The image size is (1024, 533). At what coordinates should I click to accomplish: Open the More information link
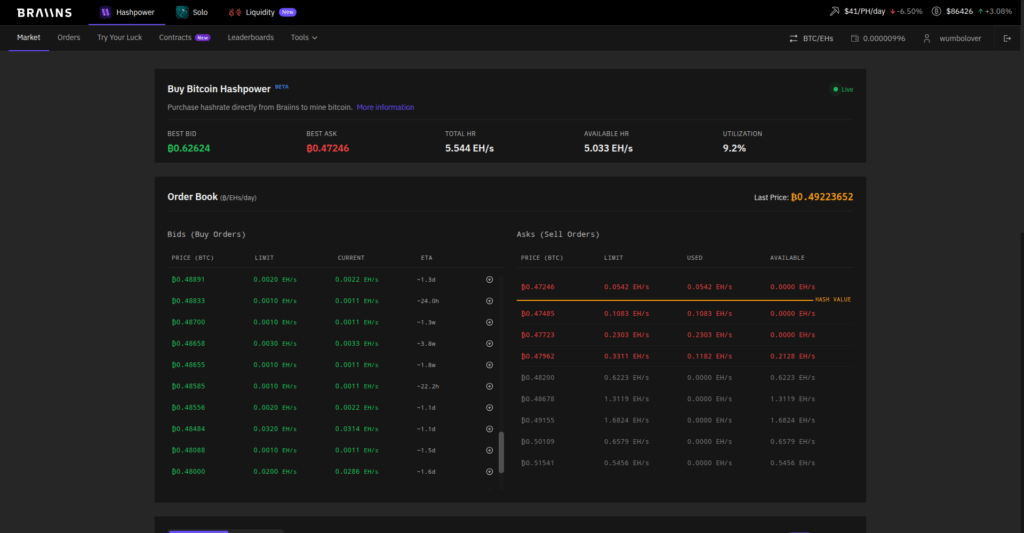tap(385, 107)
